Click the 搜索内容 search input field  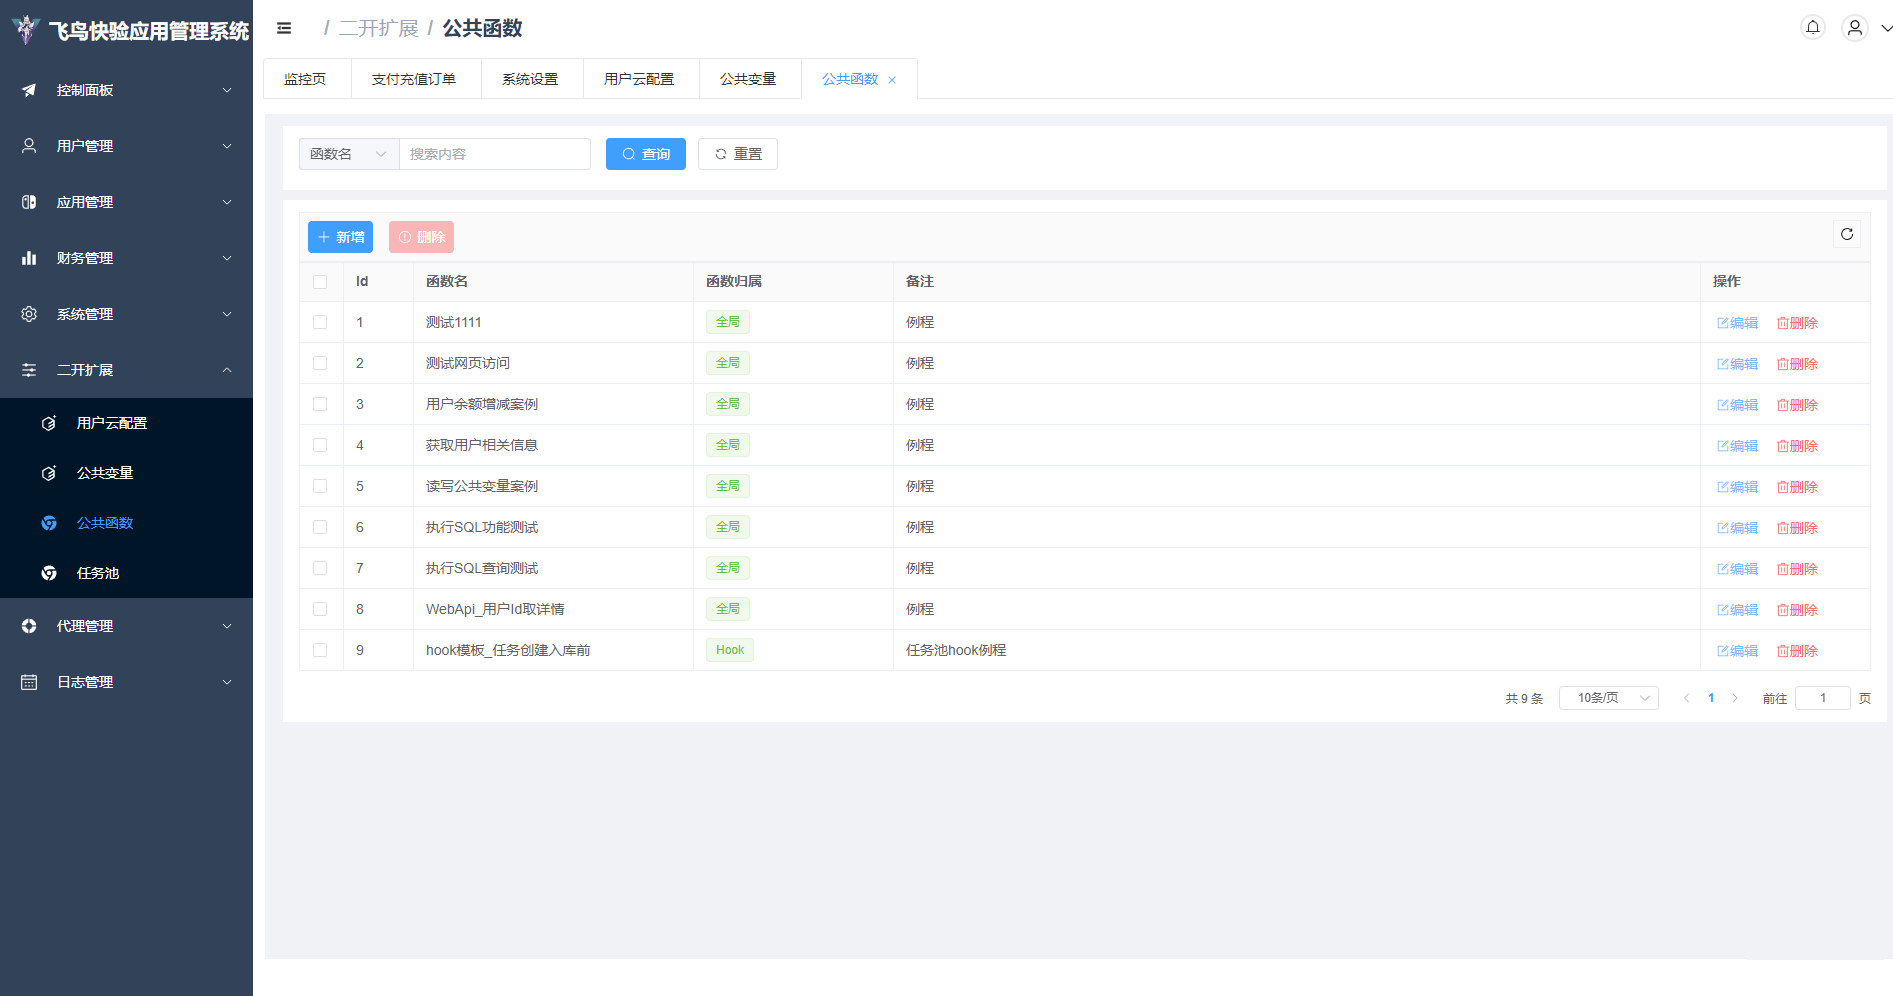coord(494,154)
